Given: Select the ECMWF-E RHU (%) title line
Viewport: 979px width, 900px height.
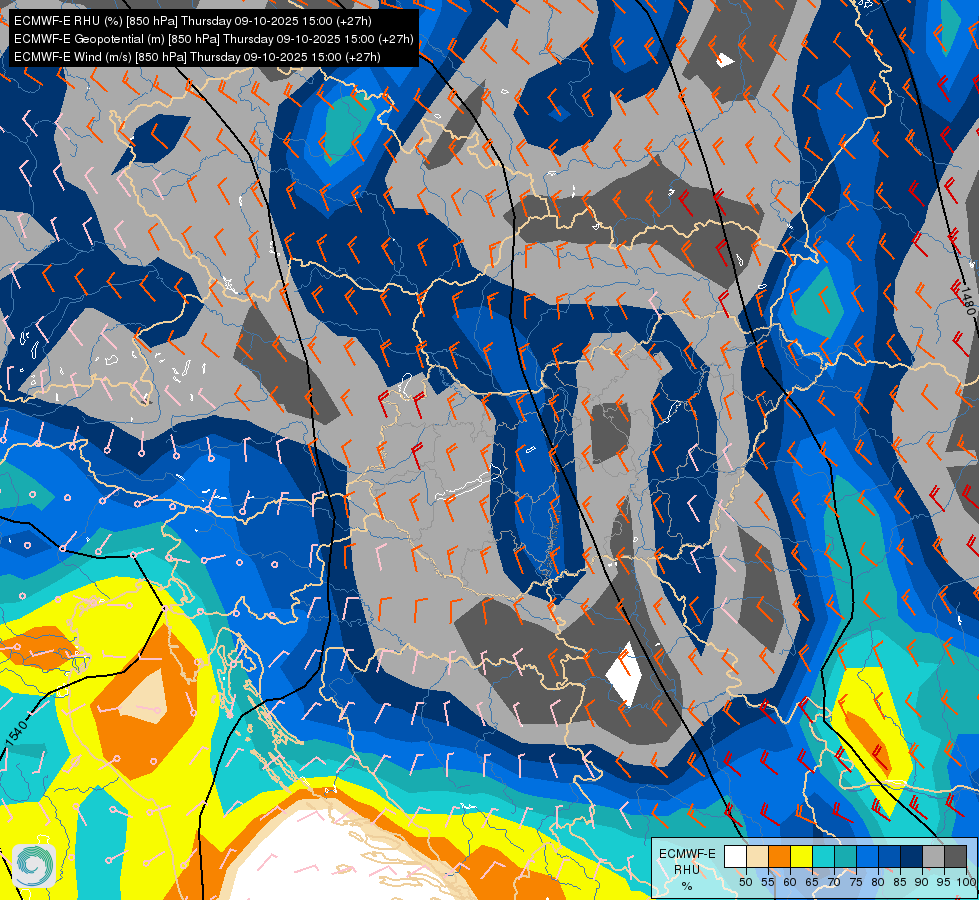Looking at the screenshot, I should click(193, 21).
